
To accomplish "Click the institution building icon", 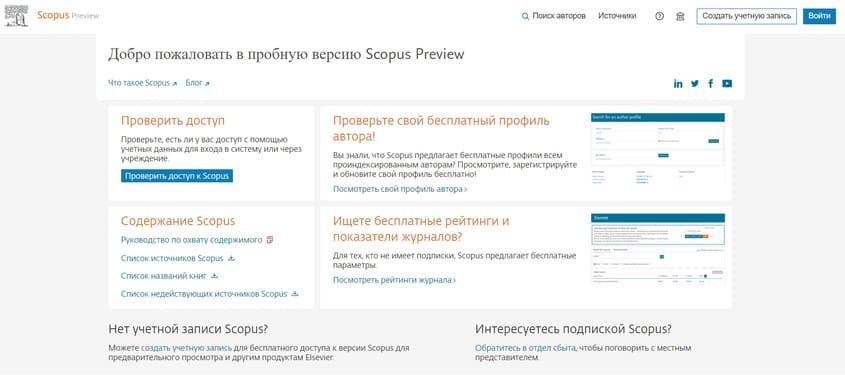I will click(x=680, y=16).
